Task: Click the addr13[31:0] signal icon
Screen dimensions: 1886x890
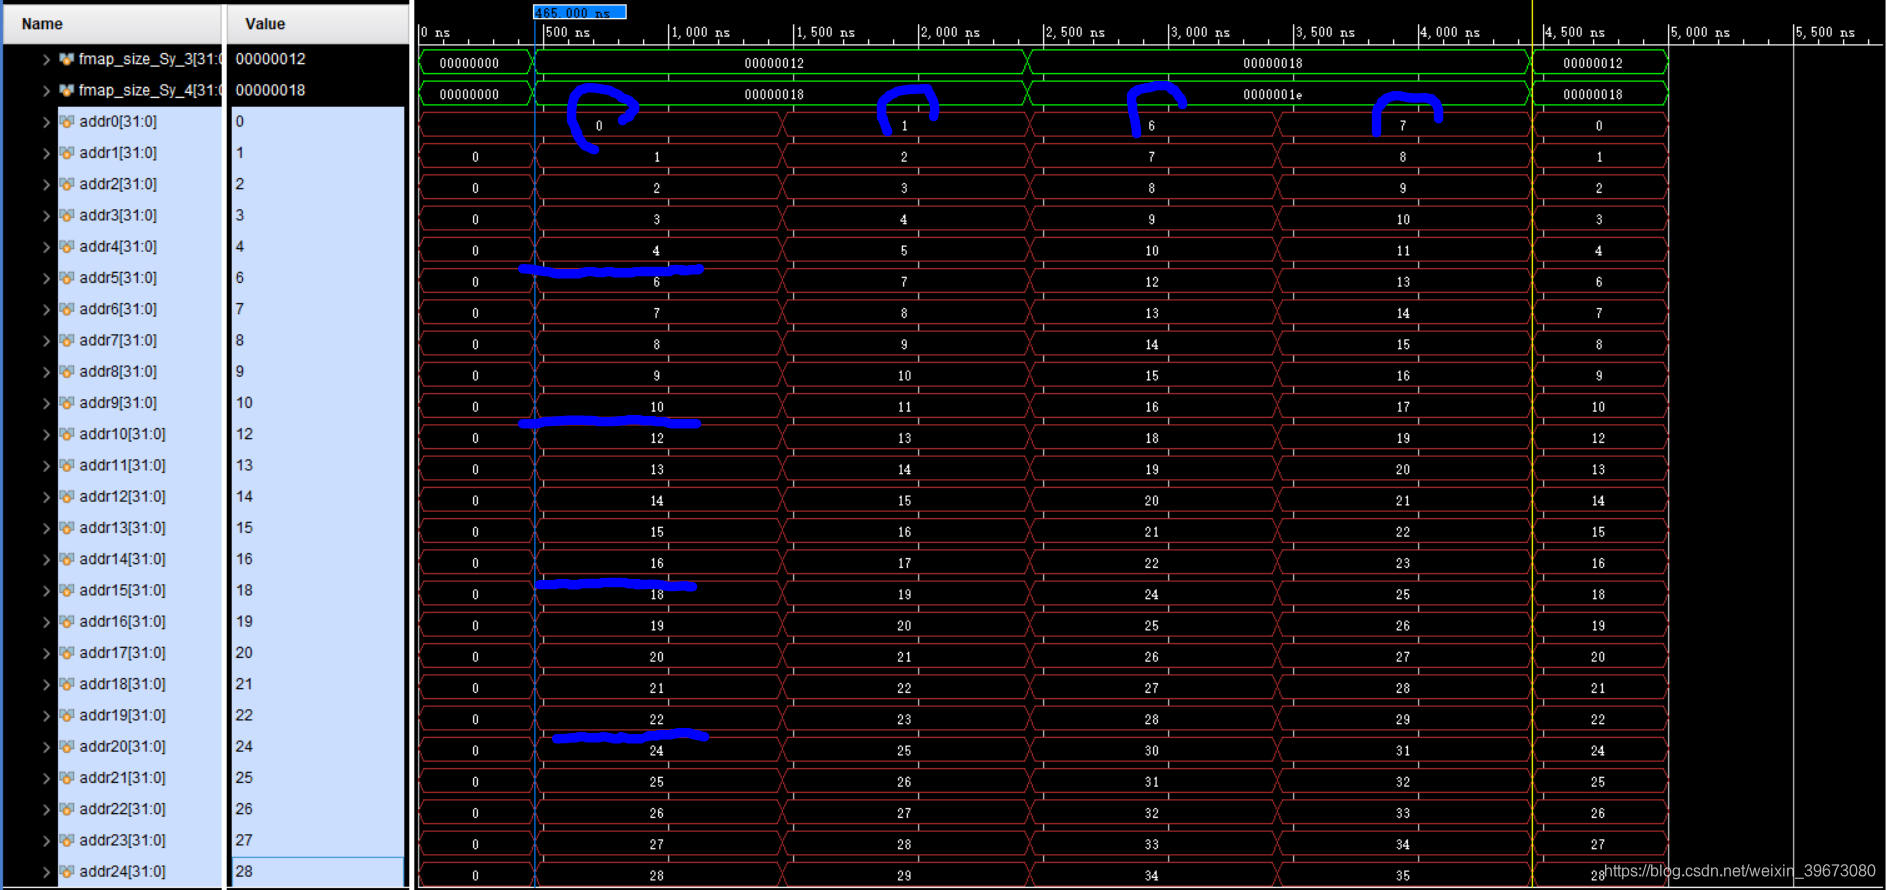Action: (67, 528)
